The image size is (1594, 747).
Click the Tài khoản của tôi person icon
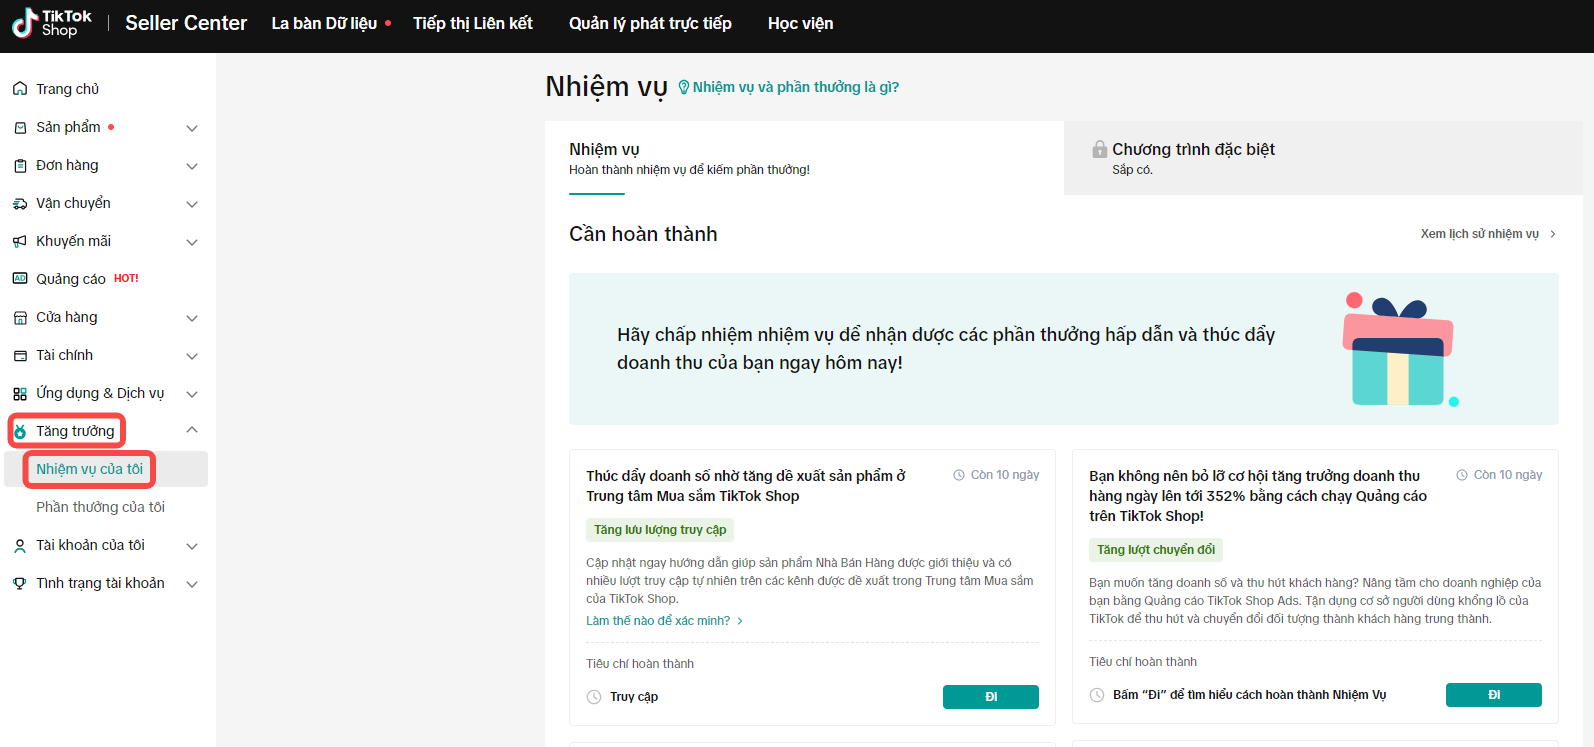coord(20,545)
